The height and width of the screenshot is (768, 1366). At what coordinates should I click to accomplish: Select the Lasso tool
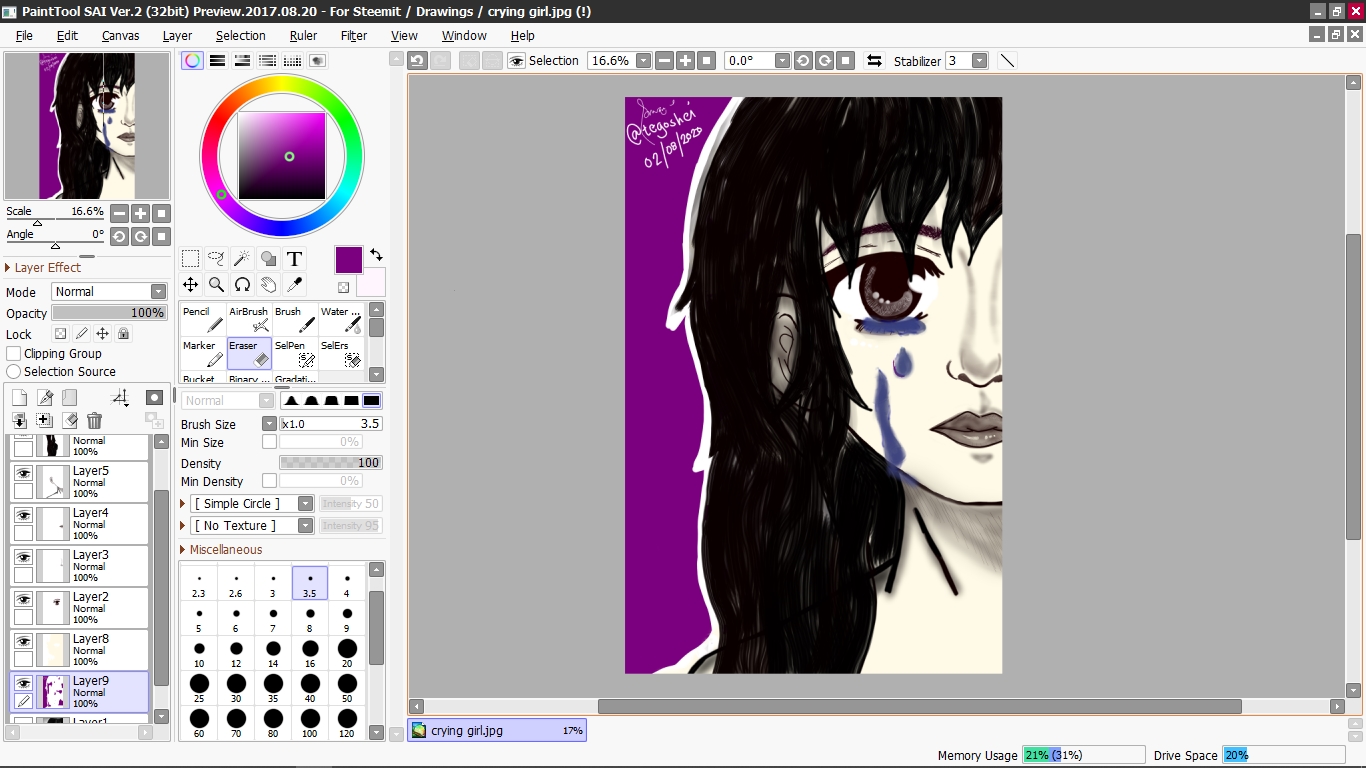216,259
